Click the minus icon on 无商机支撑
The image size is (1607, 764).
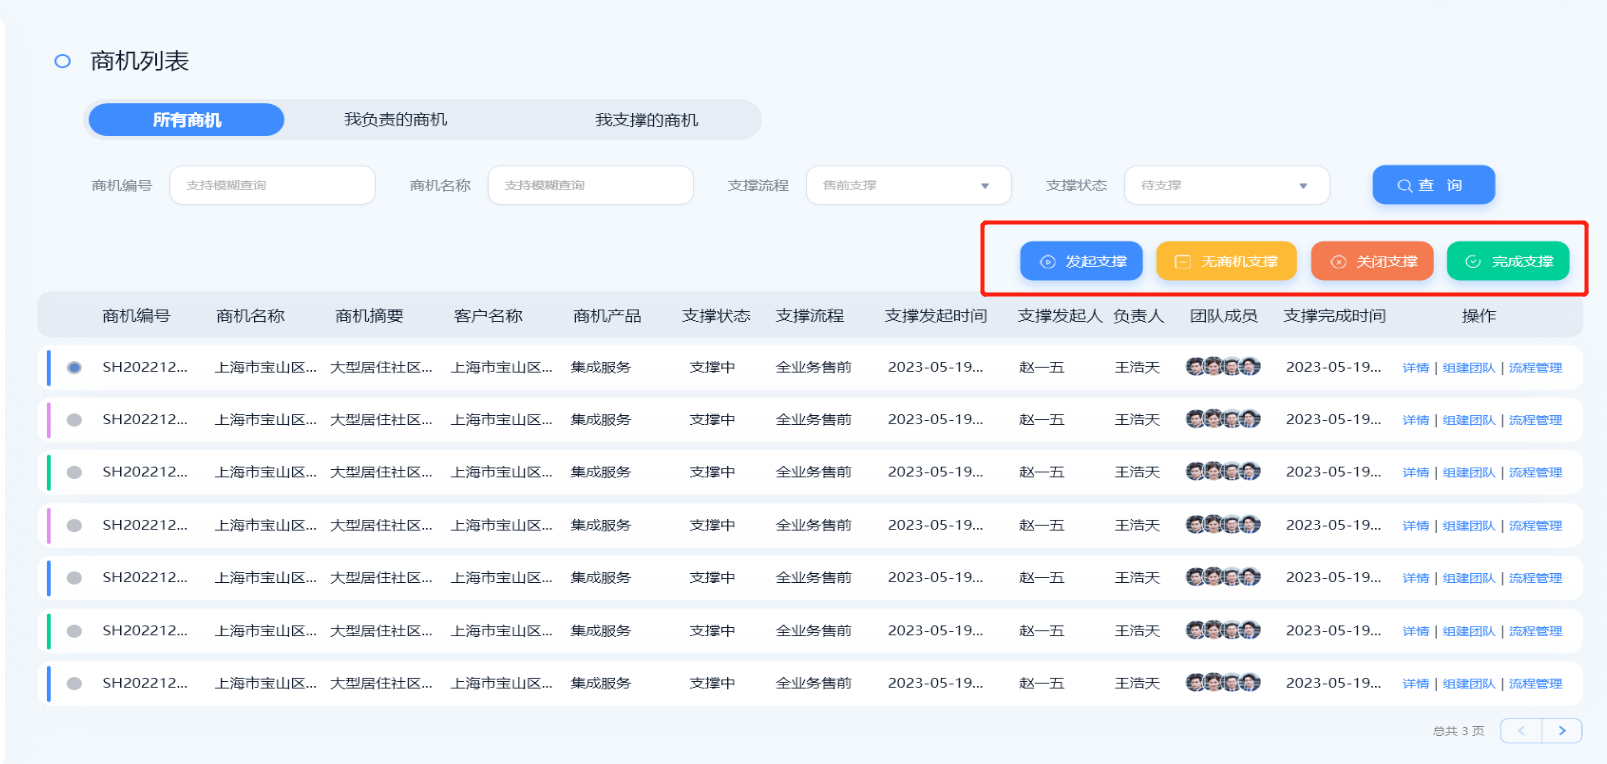[x=1182, y=262]
